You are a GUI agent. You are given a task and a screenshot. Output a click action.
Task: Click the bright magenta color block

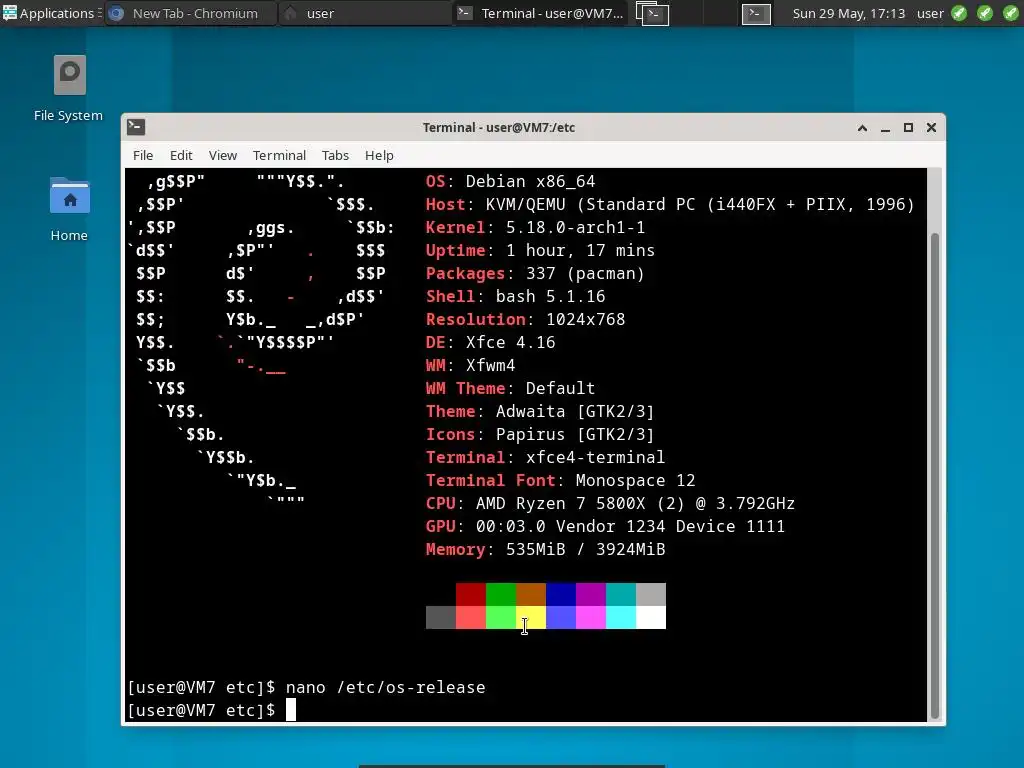(x=591, y=618)
